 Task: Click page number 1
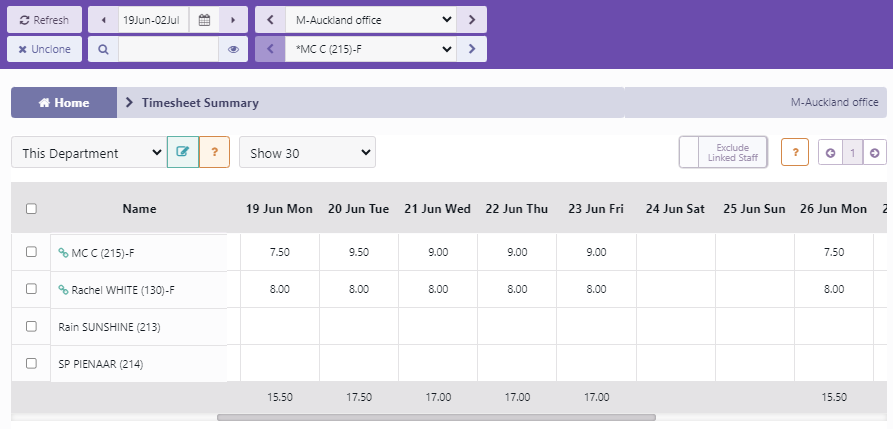[853, 153]
